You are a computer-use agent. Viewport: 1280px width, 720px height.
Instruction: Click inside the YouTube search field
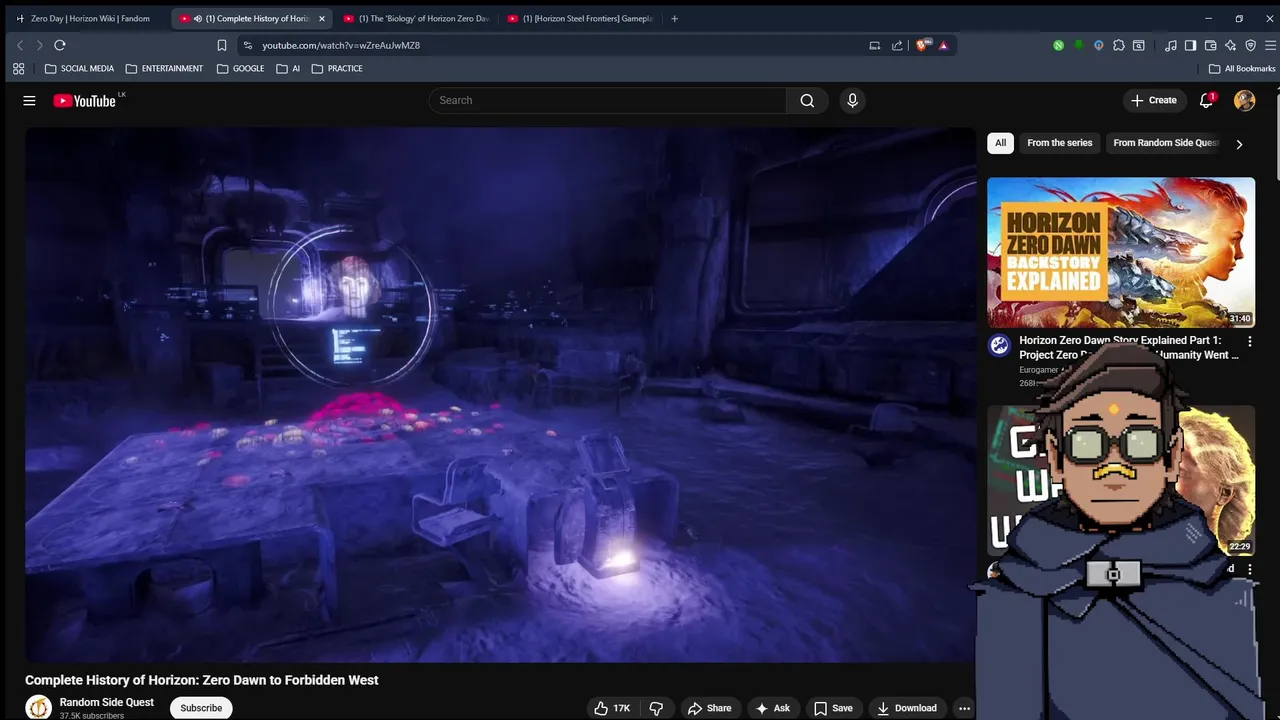click(x=608, y=100)
